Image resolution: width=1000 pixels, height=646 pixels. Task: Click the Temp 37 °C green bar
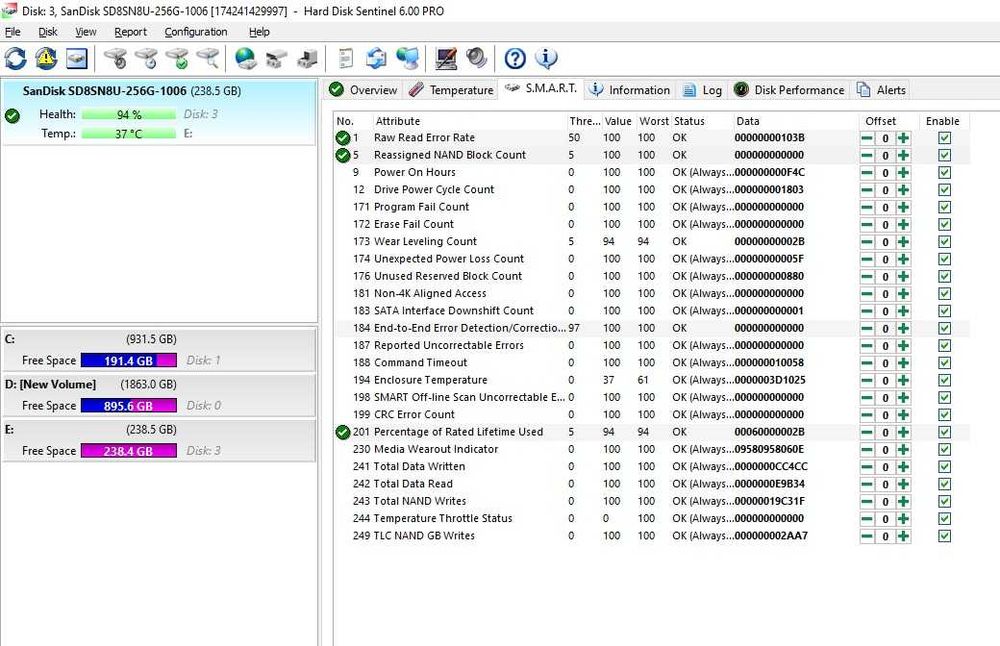129,134
